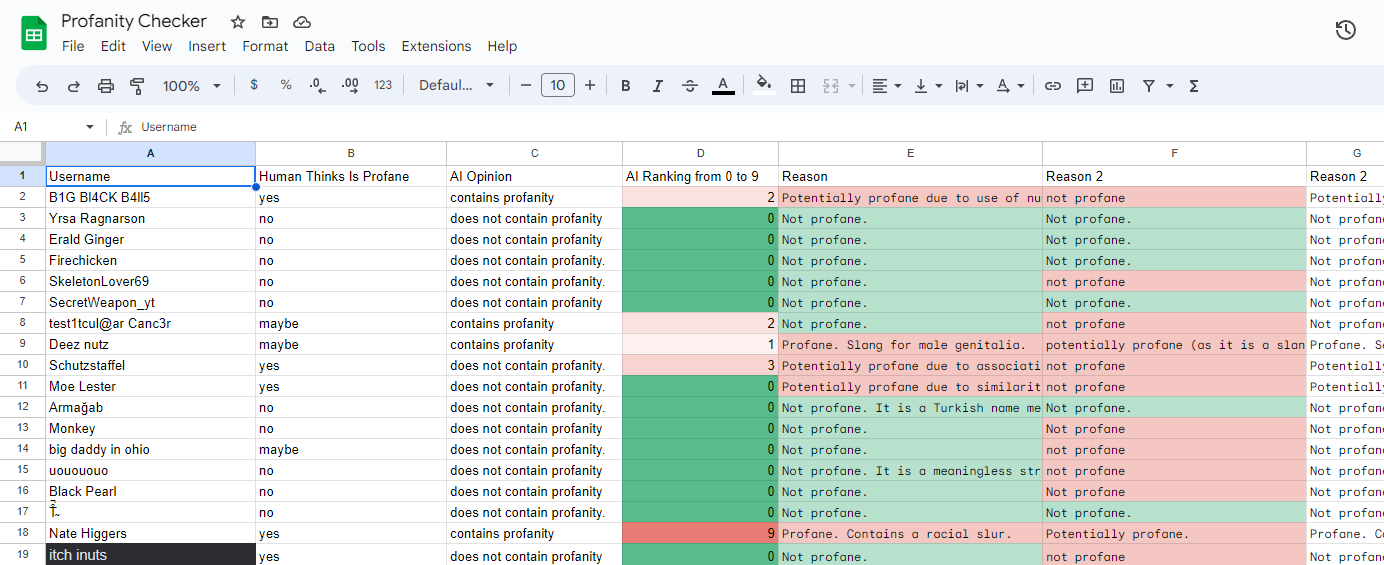Open the fill color picker
Screen dimensions: 1384x565
pyautogui.click(x=764, y=86)
